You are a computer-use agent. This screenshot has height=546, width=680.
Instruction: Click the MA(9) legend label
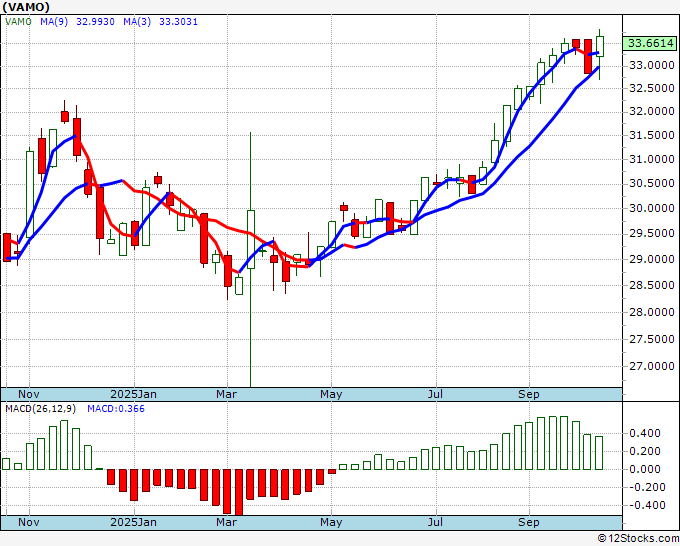point(54,22)
